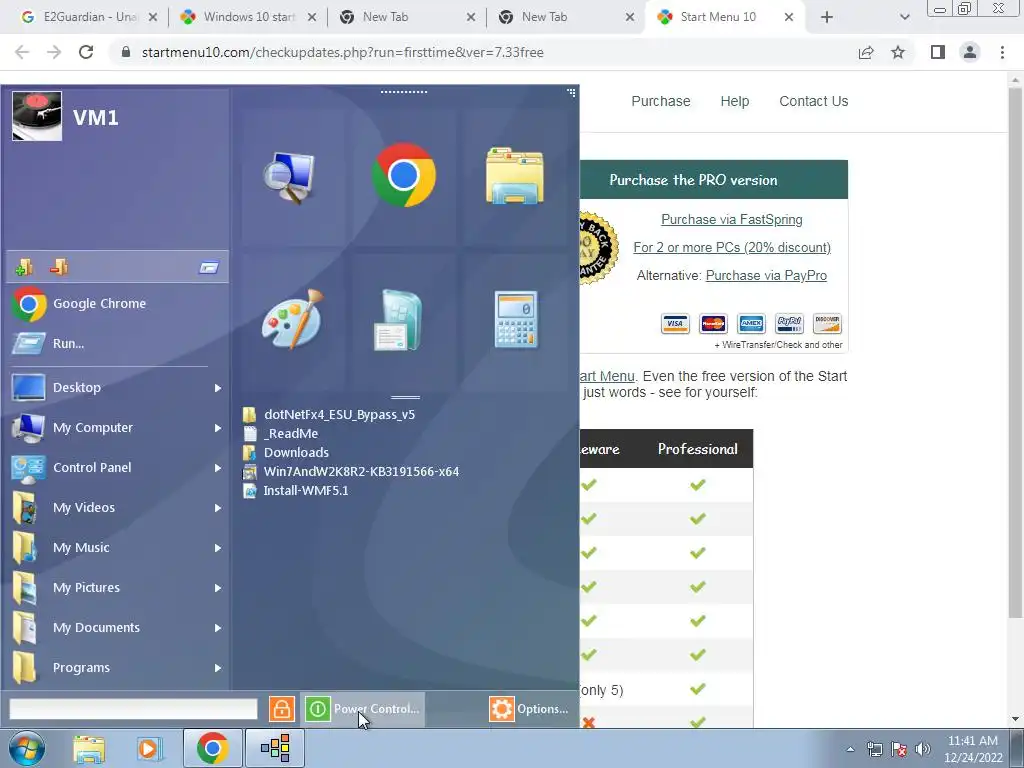The image size is (1024, 768).
Task: Click Purchase via PayPro link
Action: tap(766, 276)
